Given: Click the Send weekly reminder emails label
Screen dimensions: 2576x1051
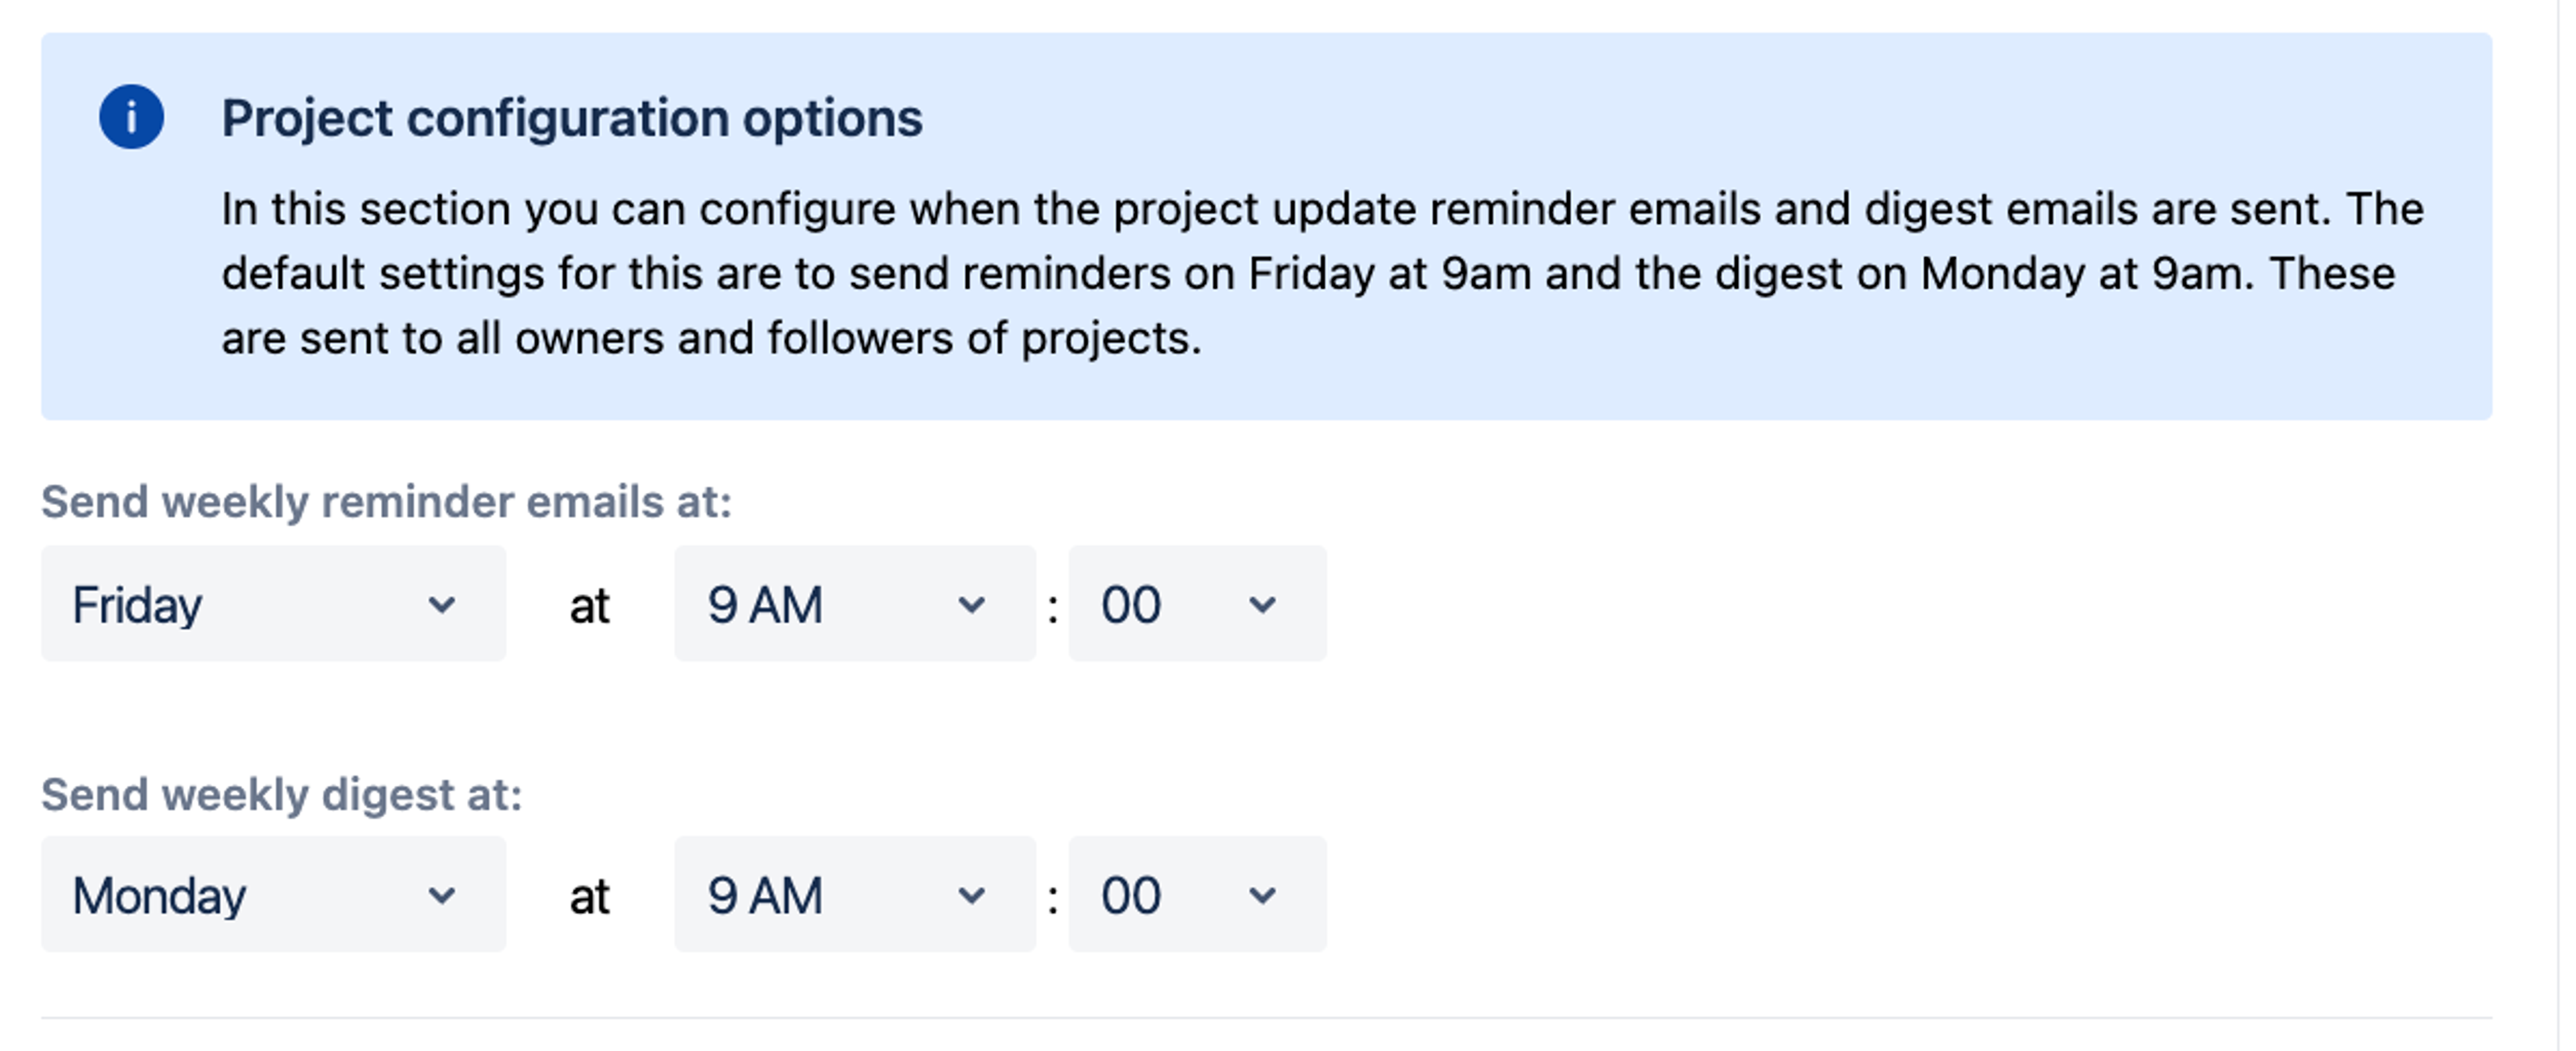Looking at the screenshot, I should (386, 501).
